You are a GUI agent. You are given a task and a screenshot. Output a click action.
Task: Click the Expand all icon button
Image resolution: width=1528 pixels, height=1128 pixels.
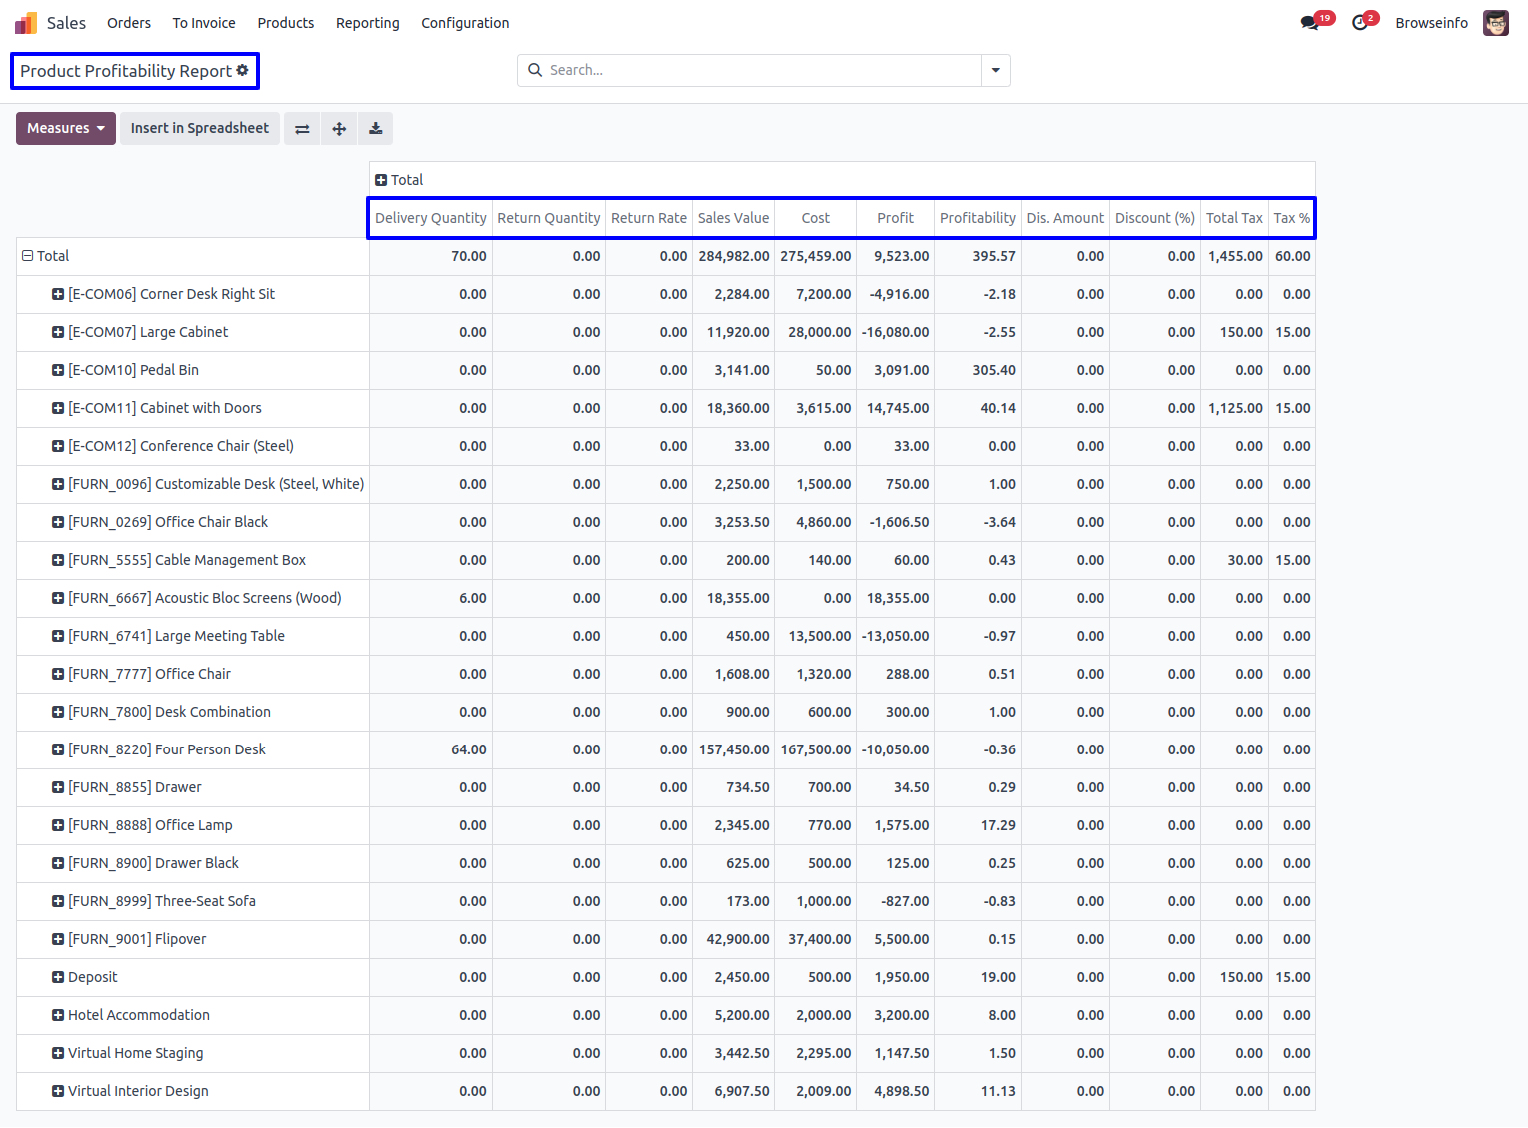click(x=339, y=129)
